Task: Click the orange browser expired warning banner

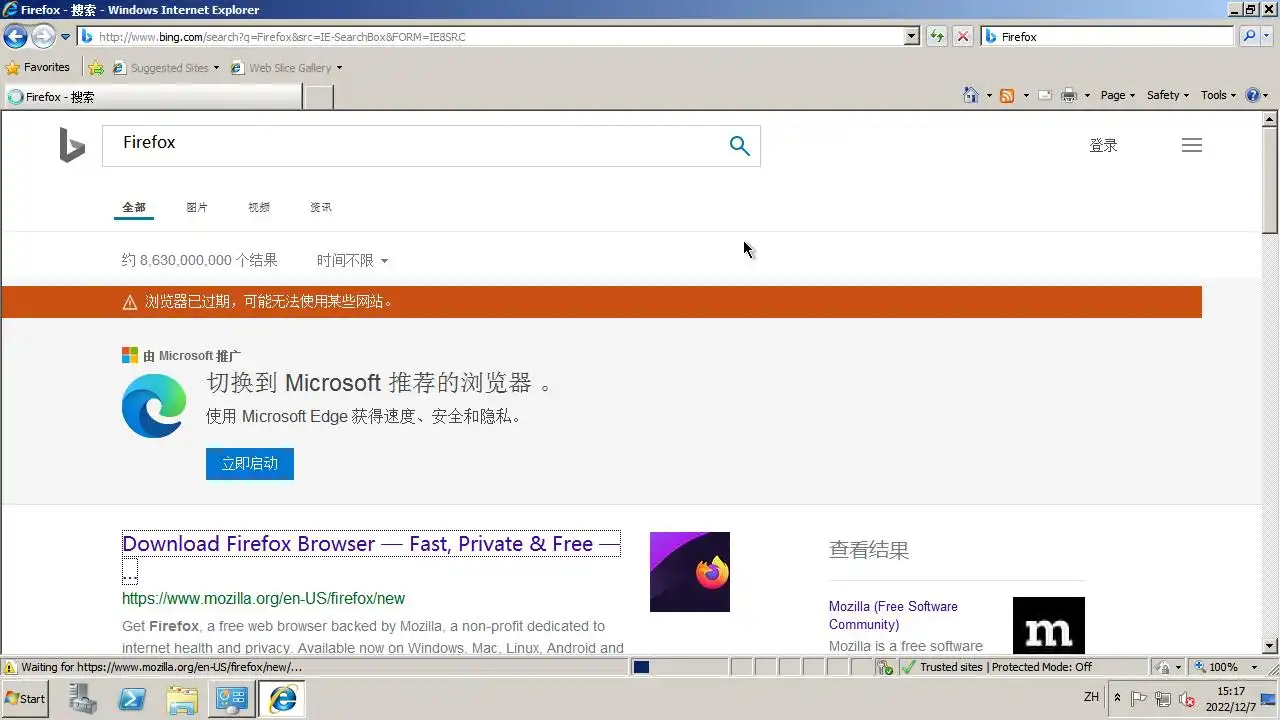Action: click(602, 302)
